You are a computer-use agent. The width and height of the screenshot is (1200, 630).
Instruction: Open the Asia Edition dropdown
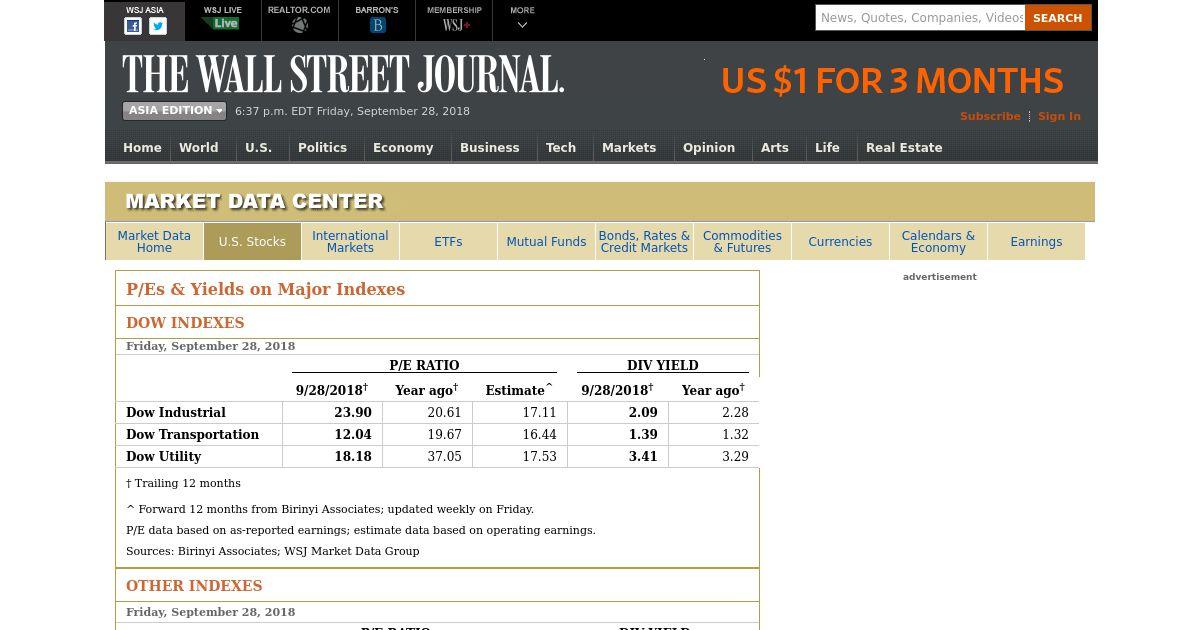(x=174, y=111)
